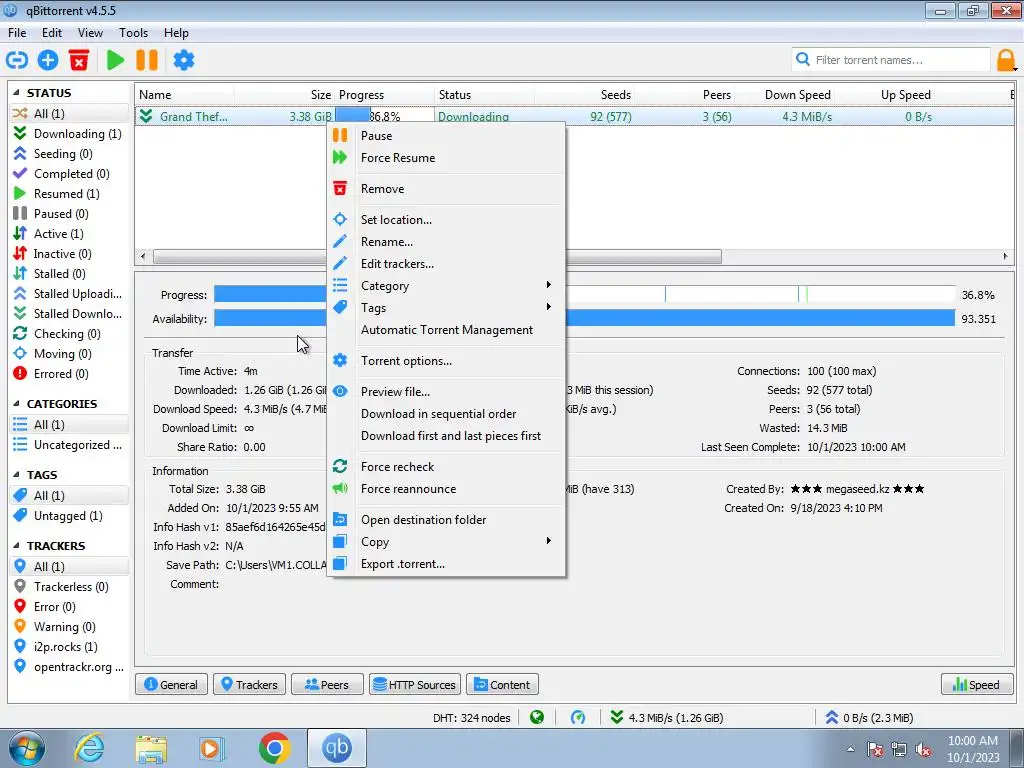Collapse the STATUS section
Screen dimensions: 1024x768
[x=16, y=93]
